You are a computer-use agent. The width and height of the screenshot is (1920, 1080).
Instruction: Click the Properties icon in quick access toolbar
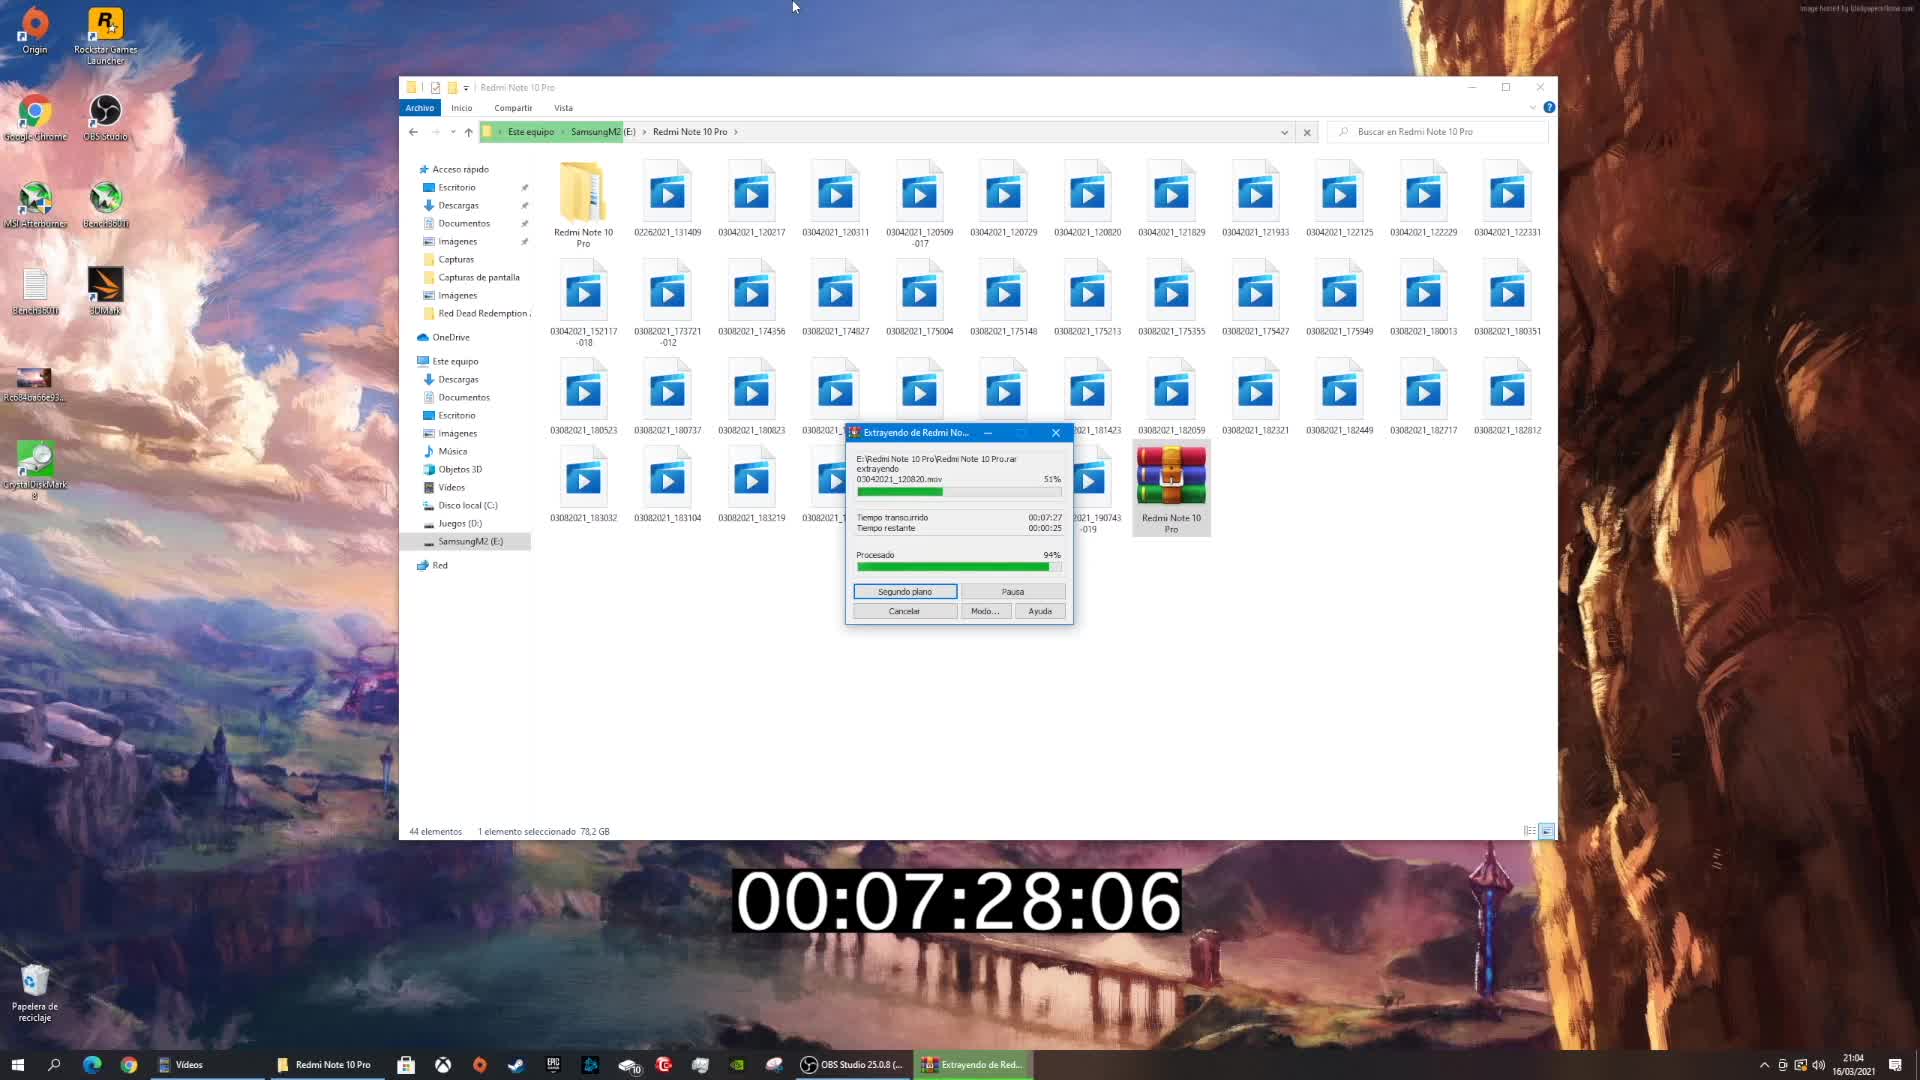435,88
